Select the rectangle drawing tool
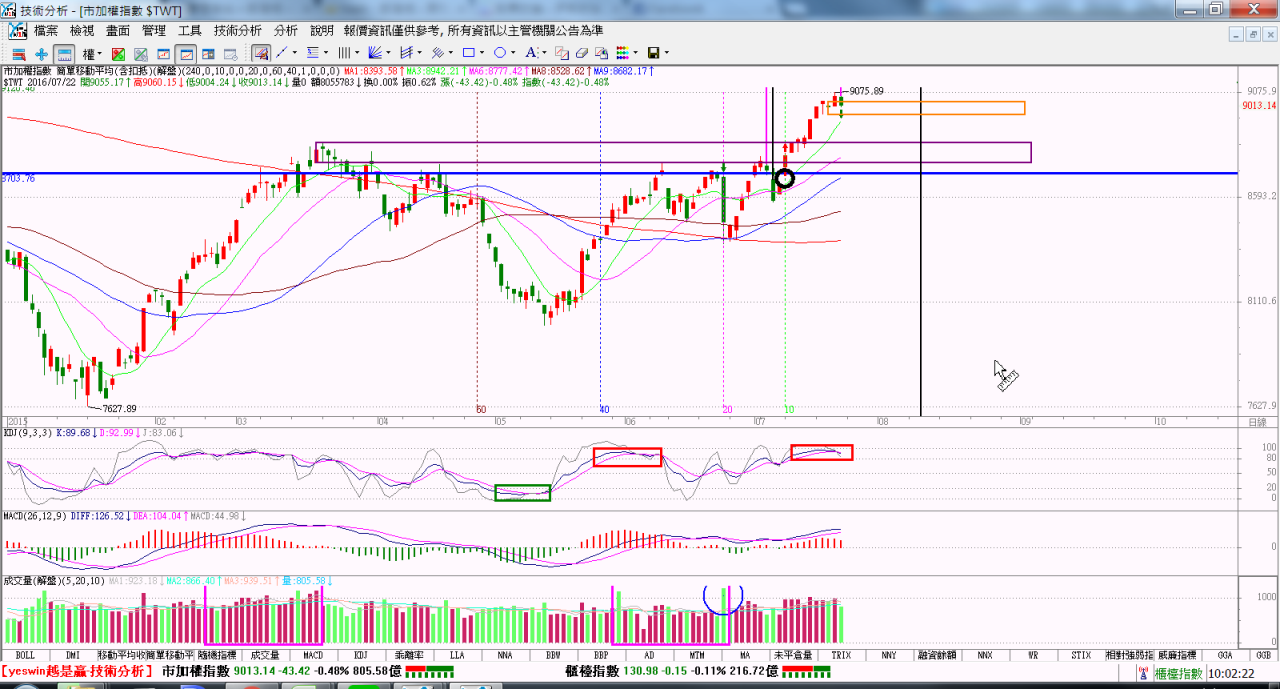The height and width of the screenshot is (689, 1280). 469,53
